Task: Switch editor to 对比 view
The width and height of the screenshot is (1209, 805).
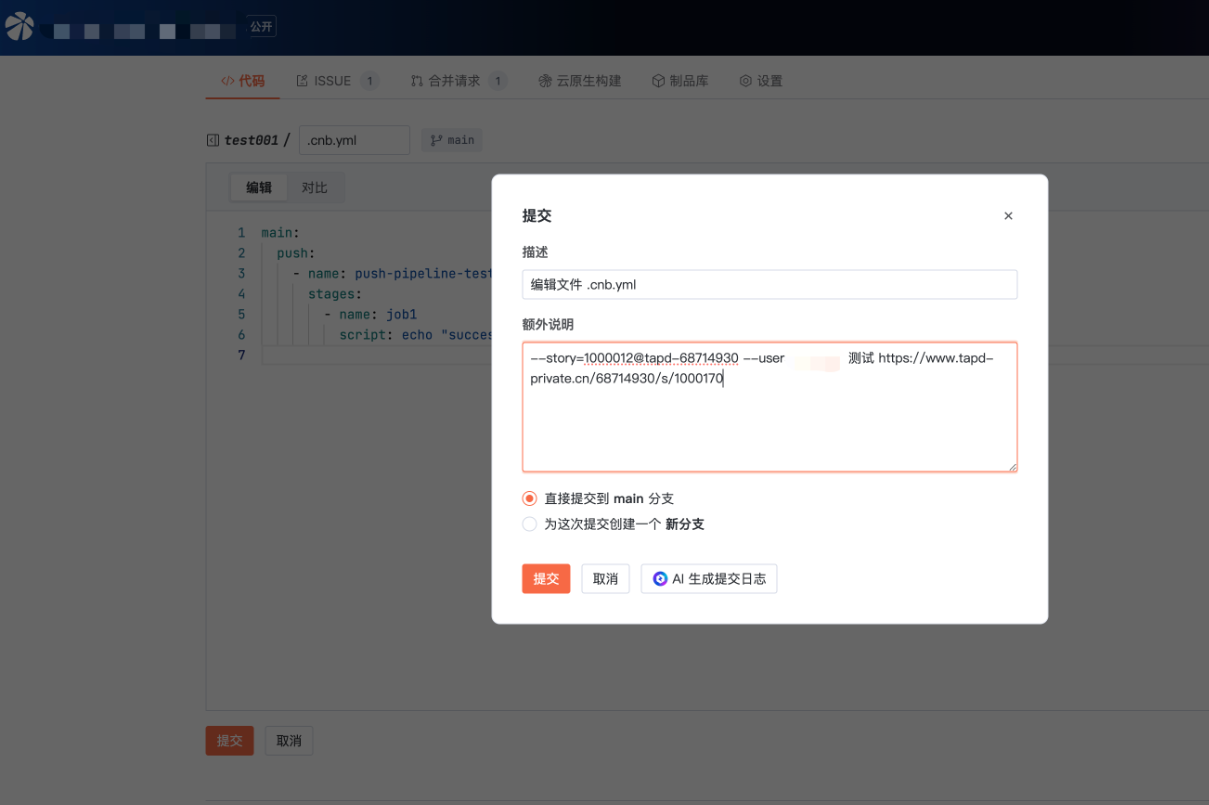Action: 315,188
